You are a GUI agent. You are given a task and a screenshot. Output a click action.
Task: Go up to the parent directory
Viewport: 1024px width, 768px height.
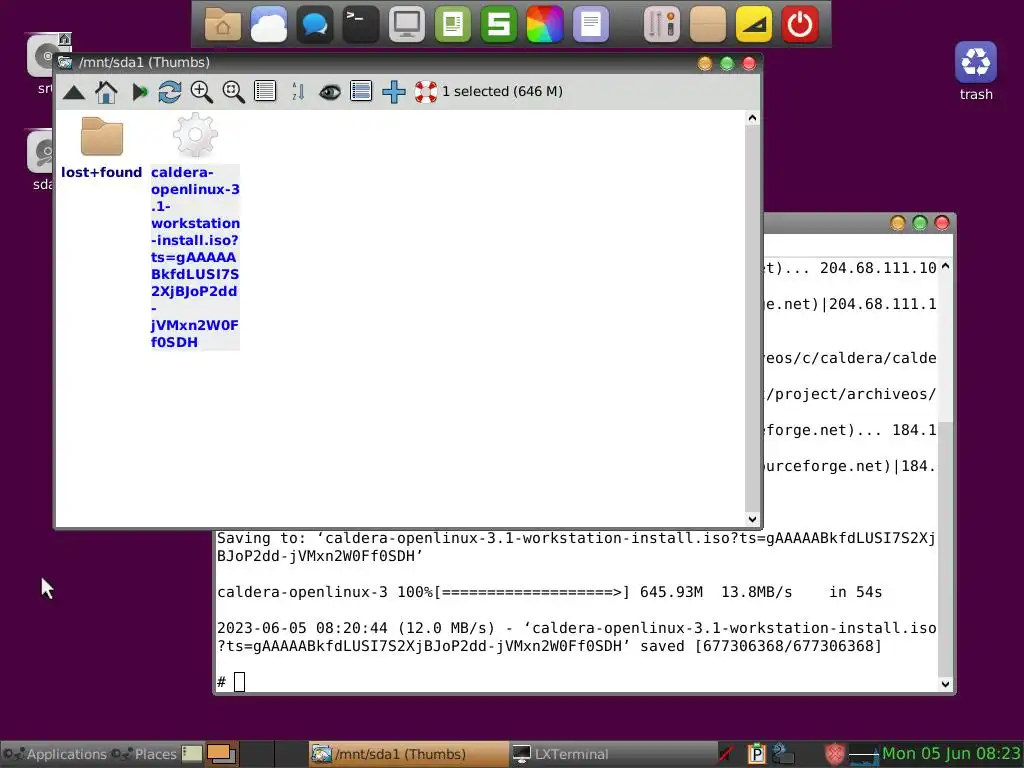click(x=74, y=93)
